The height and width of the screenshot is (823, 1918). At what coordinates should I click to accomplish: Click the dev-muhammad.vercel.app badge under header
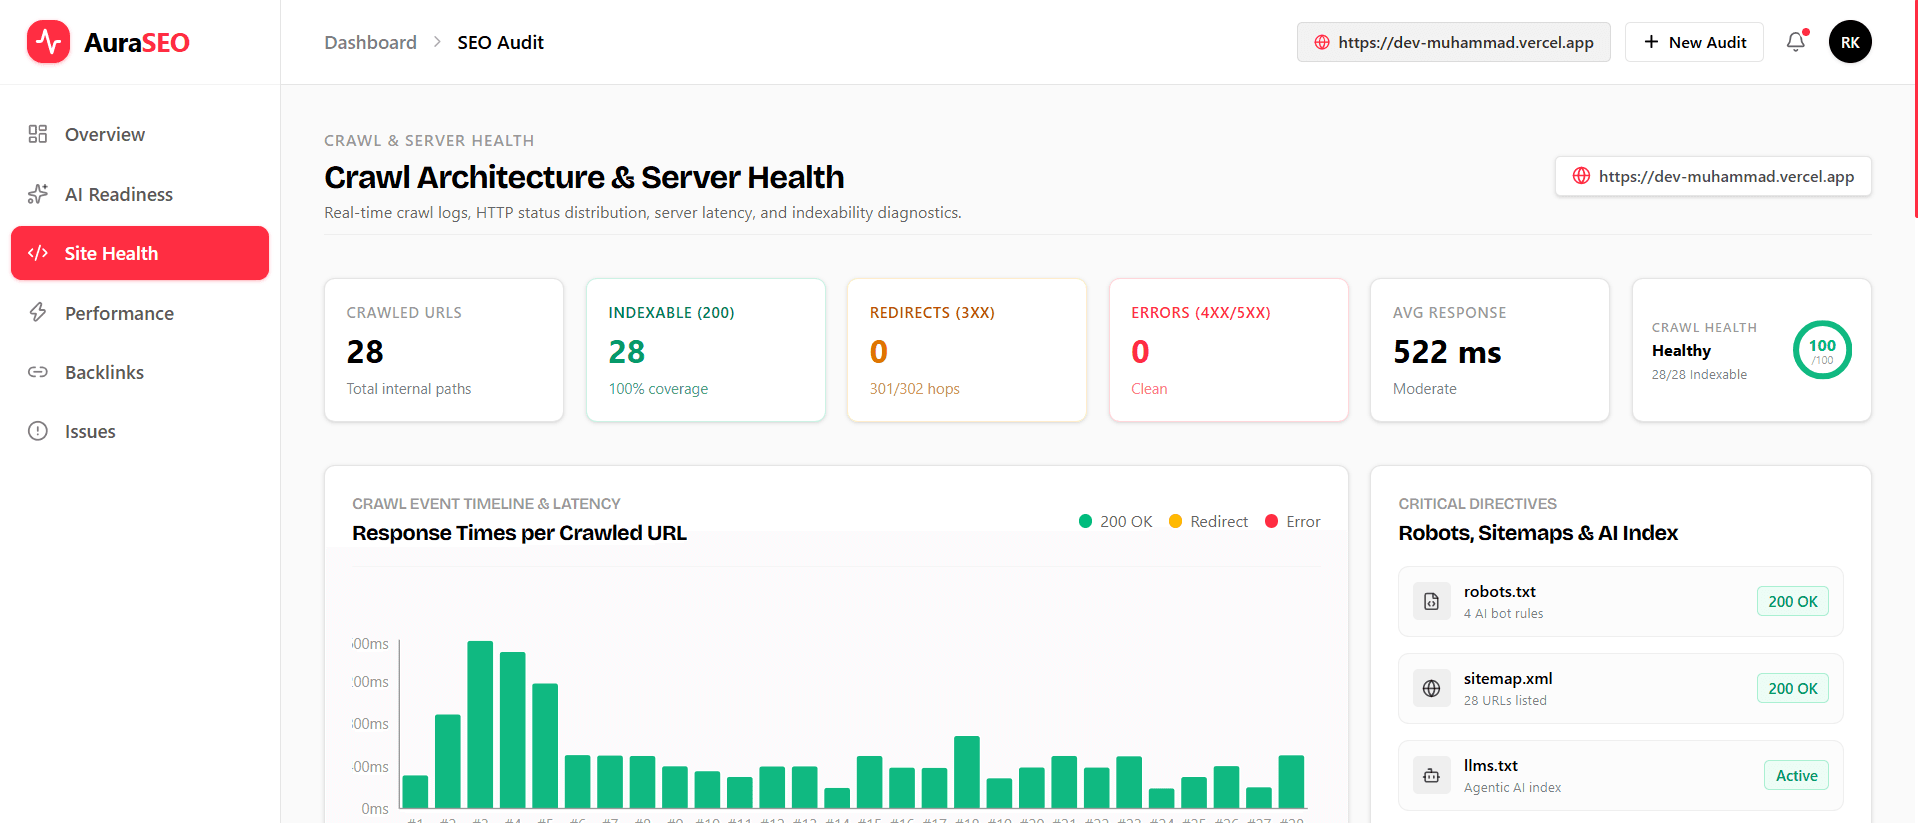click(x=1713, y=176)
